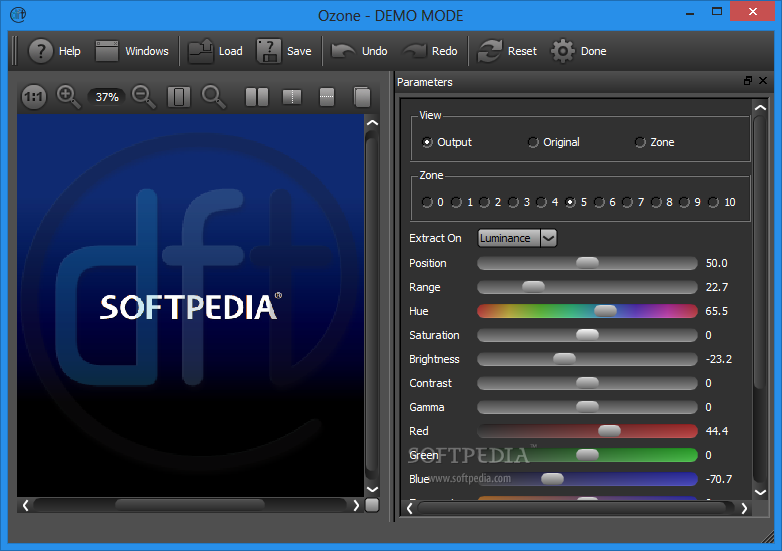Open the Windows menu
This screenshot has width=782, height=551.
click(132, 51)
